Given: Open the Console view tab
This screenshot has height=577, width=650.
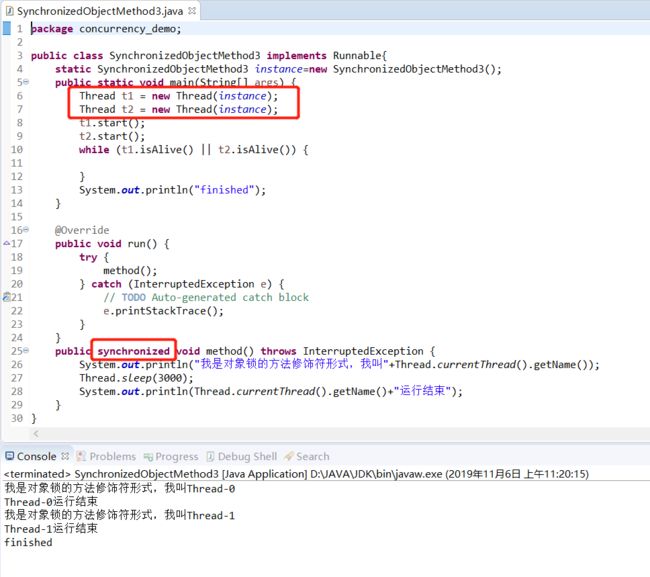Looking at the screenshot, I should coord(36,456).
